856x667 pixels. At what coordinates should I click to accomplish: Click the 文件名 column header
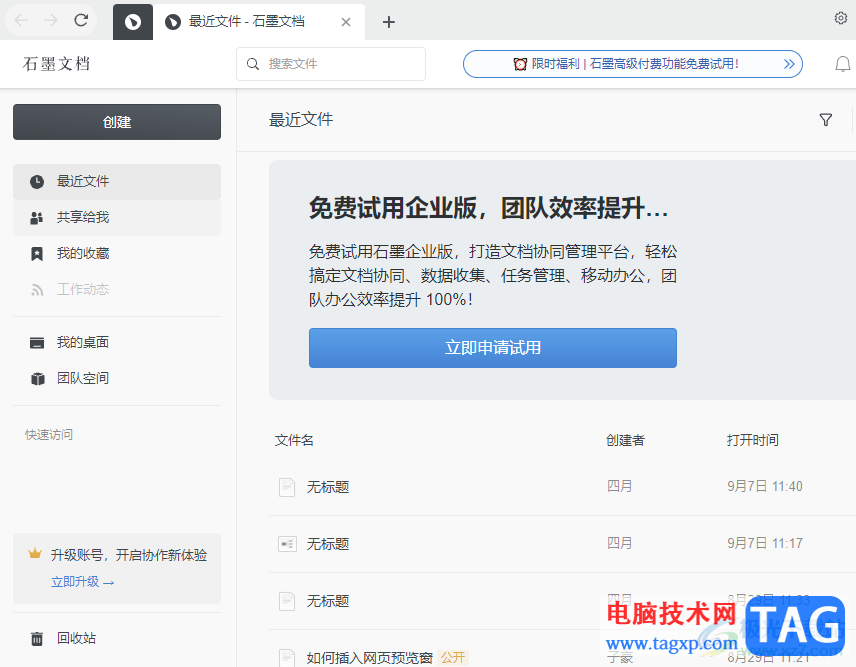(294, 440)
